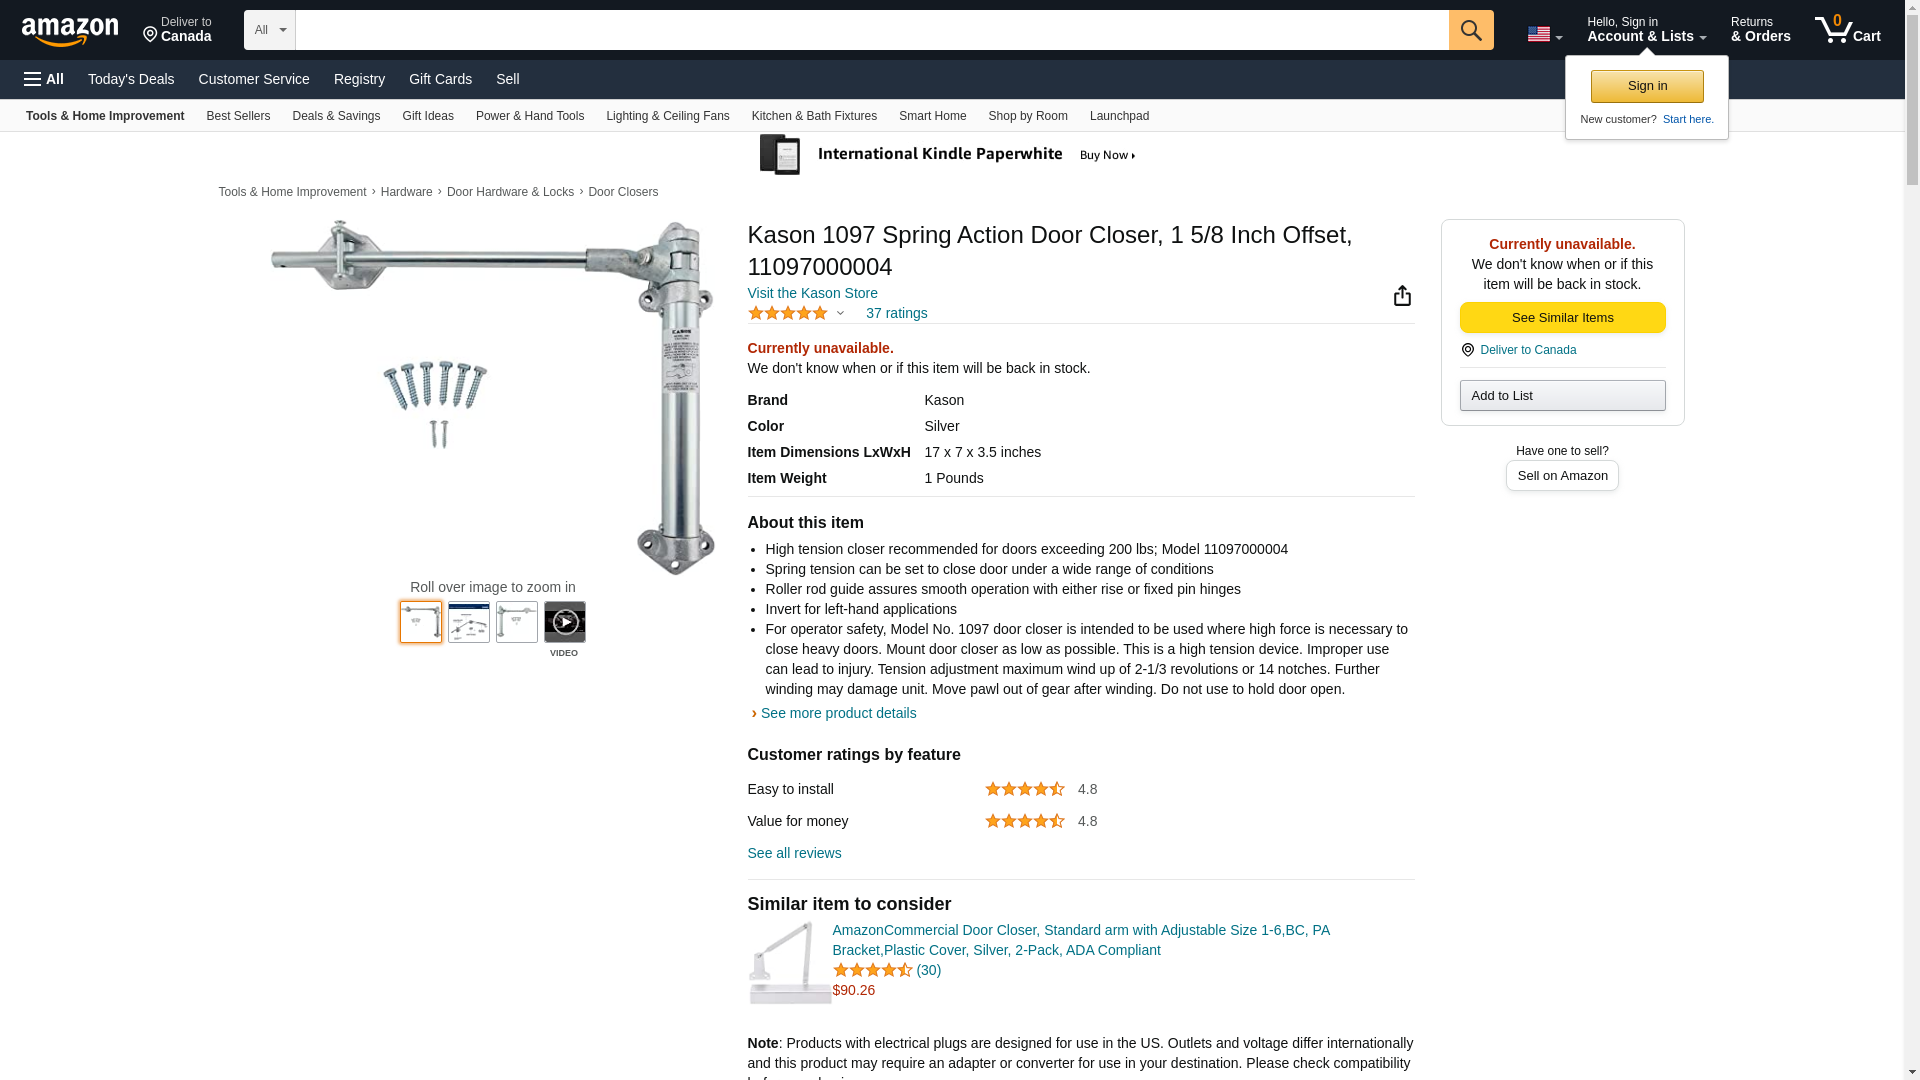This screenshot has height=1080, width=1920.
Task: Expand Account & Lists menu
Action: click(x=1646, y=30)
